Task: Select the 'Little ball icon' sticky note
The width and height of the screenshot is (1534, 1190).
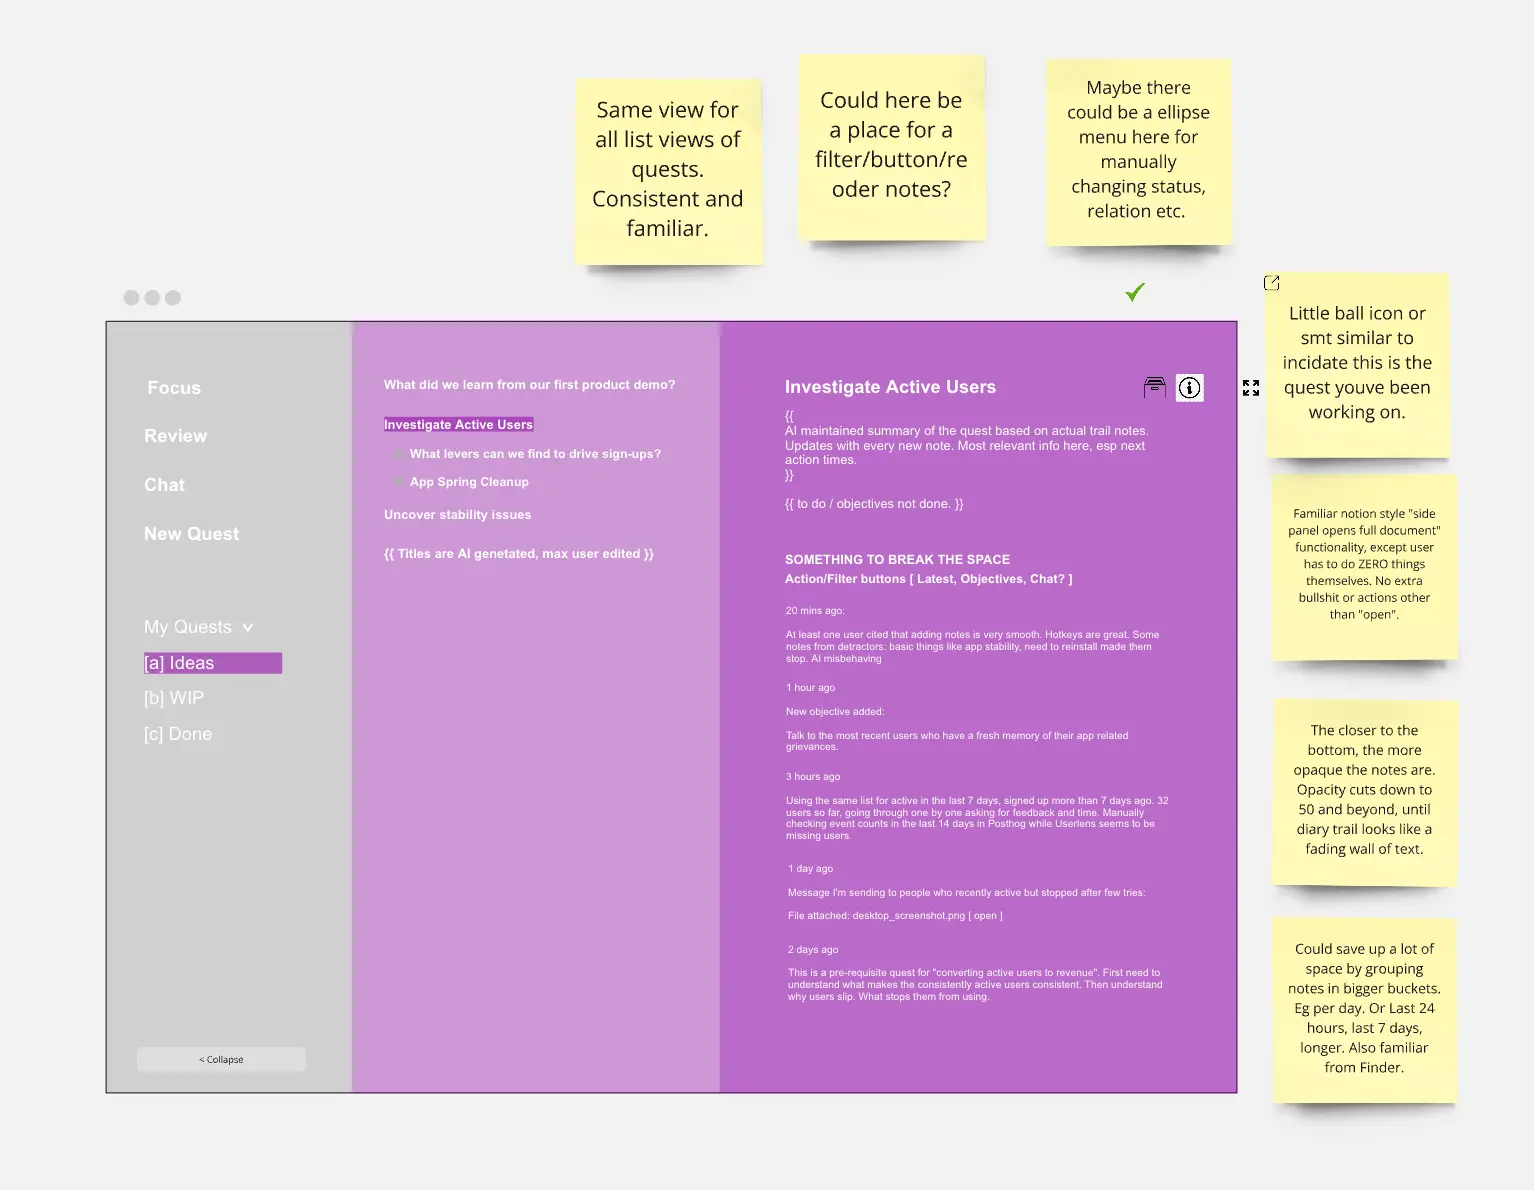Action: pos(1357,364)
